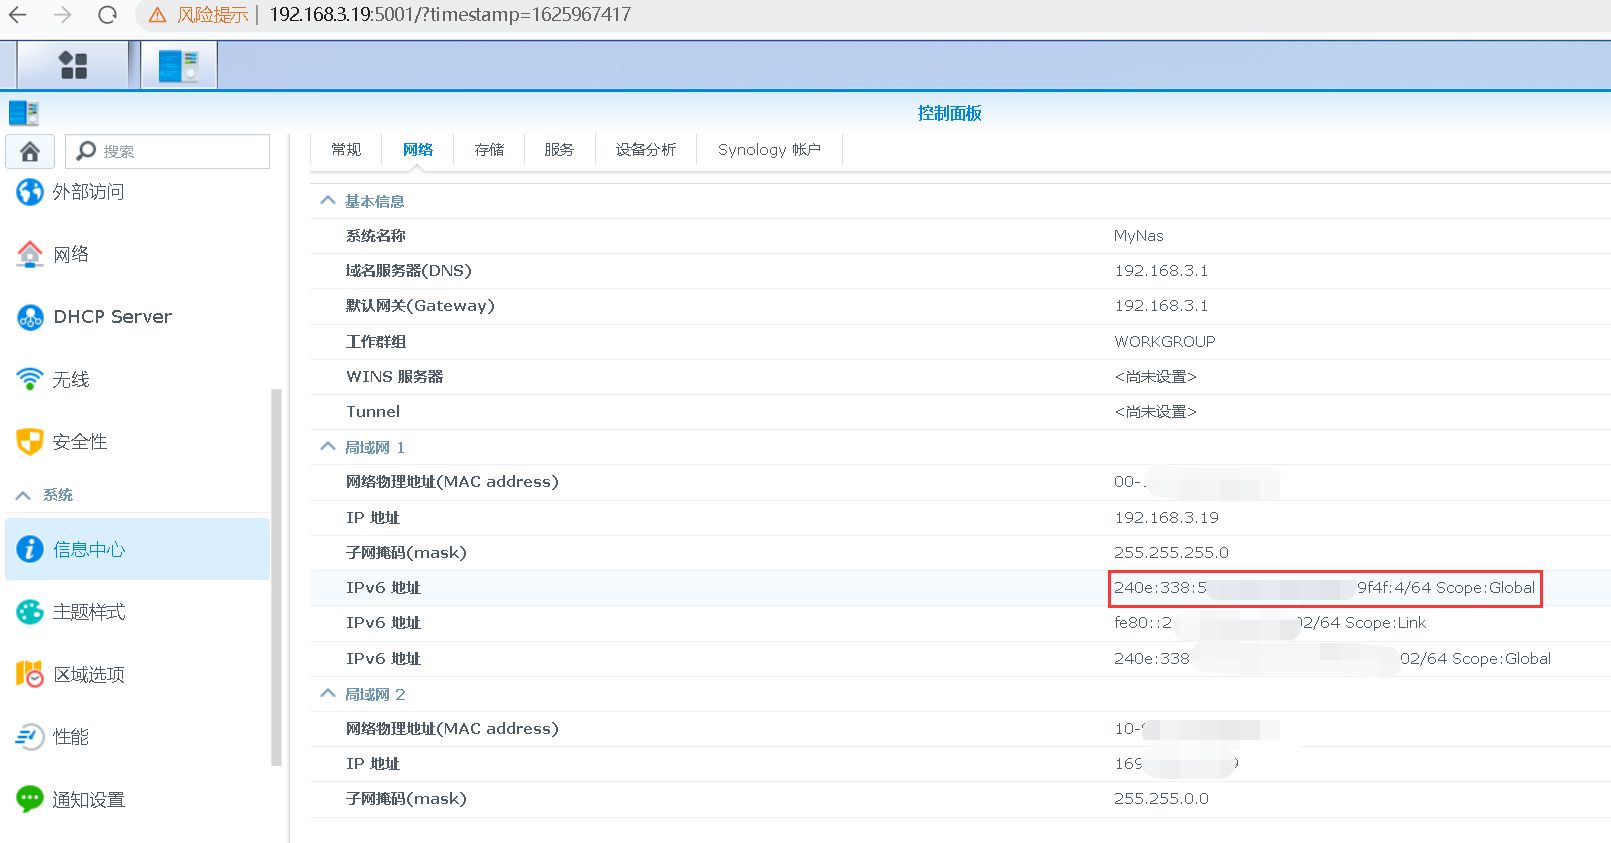Image resolution: width=1611 pixels, height=843 pixels.
Task: Open the Synology 帐户 tab
Action: [x=768, y=150]
